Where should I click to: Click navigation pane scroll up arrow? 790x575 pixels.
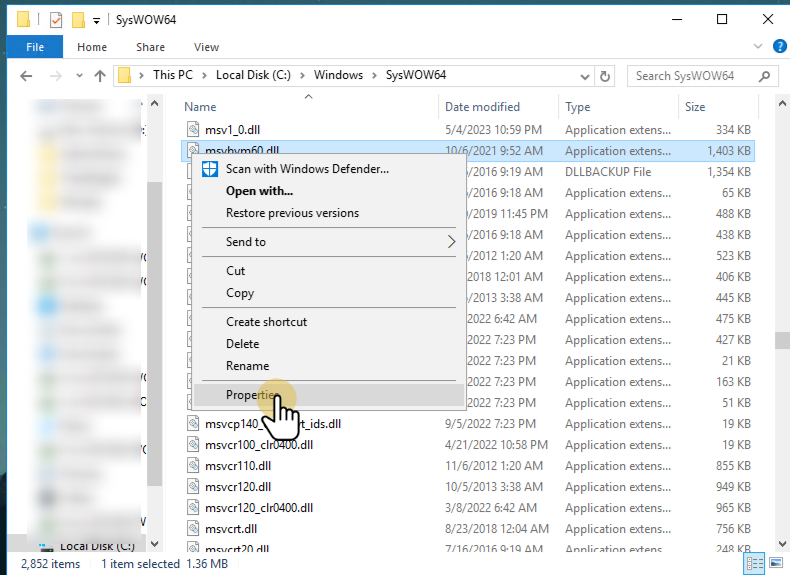click(x=155, y=104)
